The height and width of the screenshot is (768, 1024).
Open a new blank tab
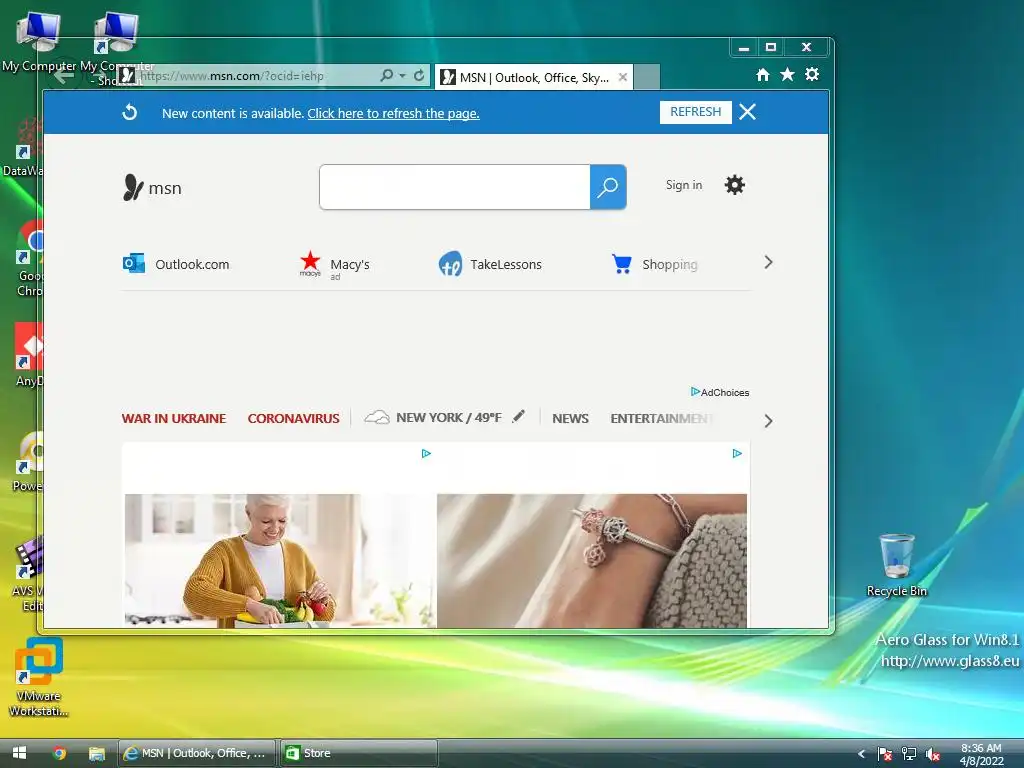tap(647, 77)
